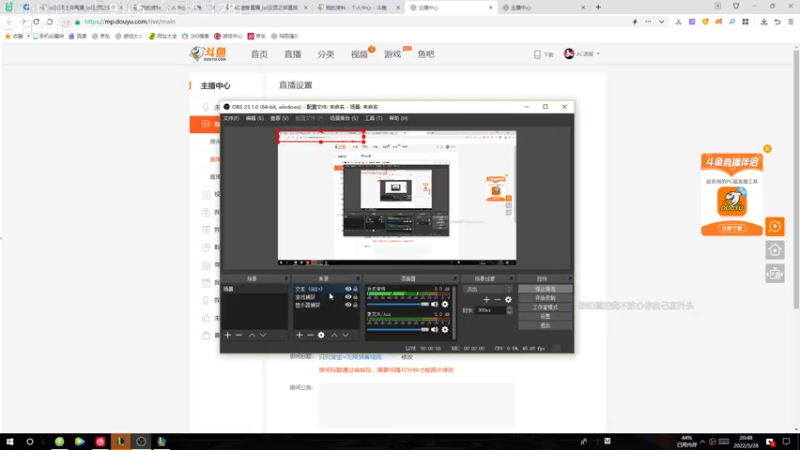Screen dimensions: 800x450
Task: Lock the display capture source
Action: coord(356,305)
